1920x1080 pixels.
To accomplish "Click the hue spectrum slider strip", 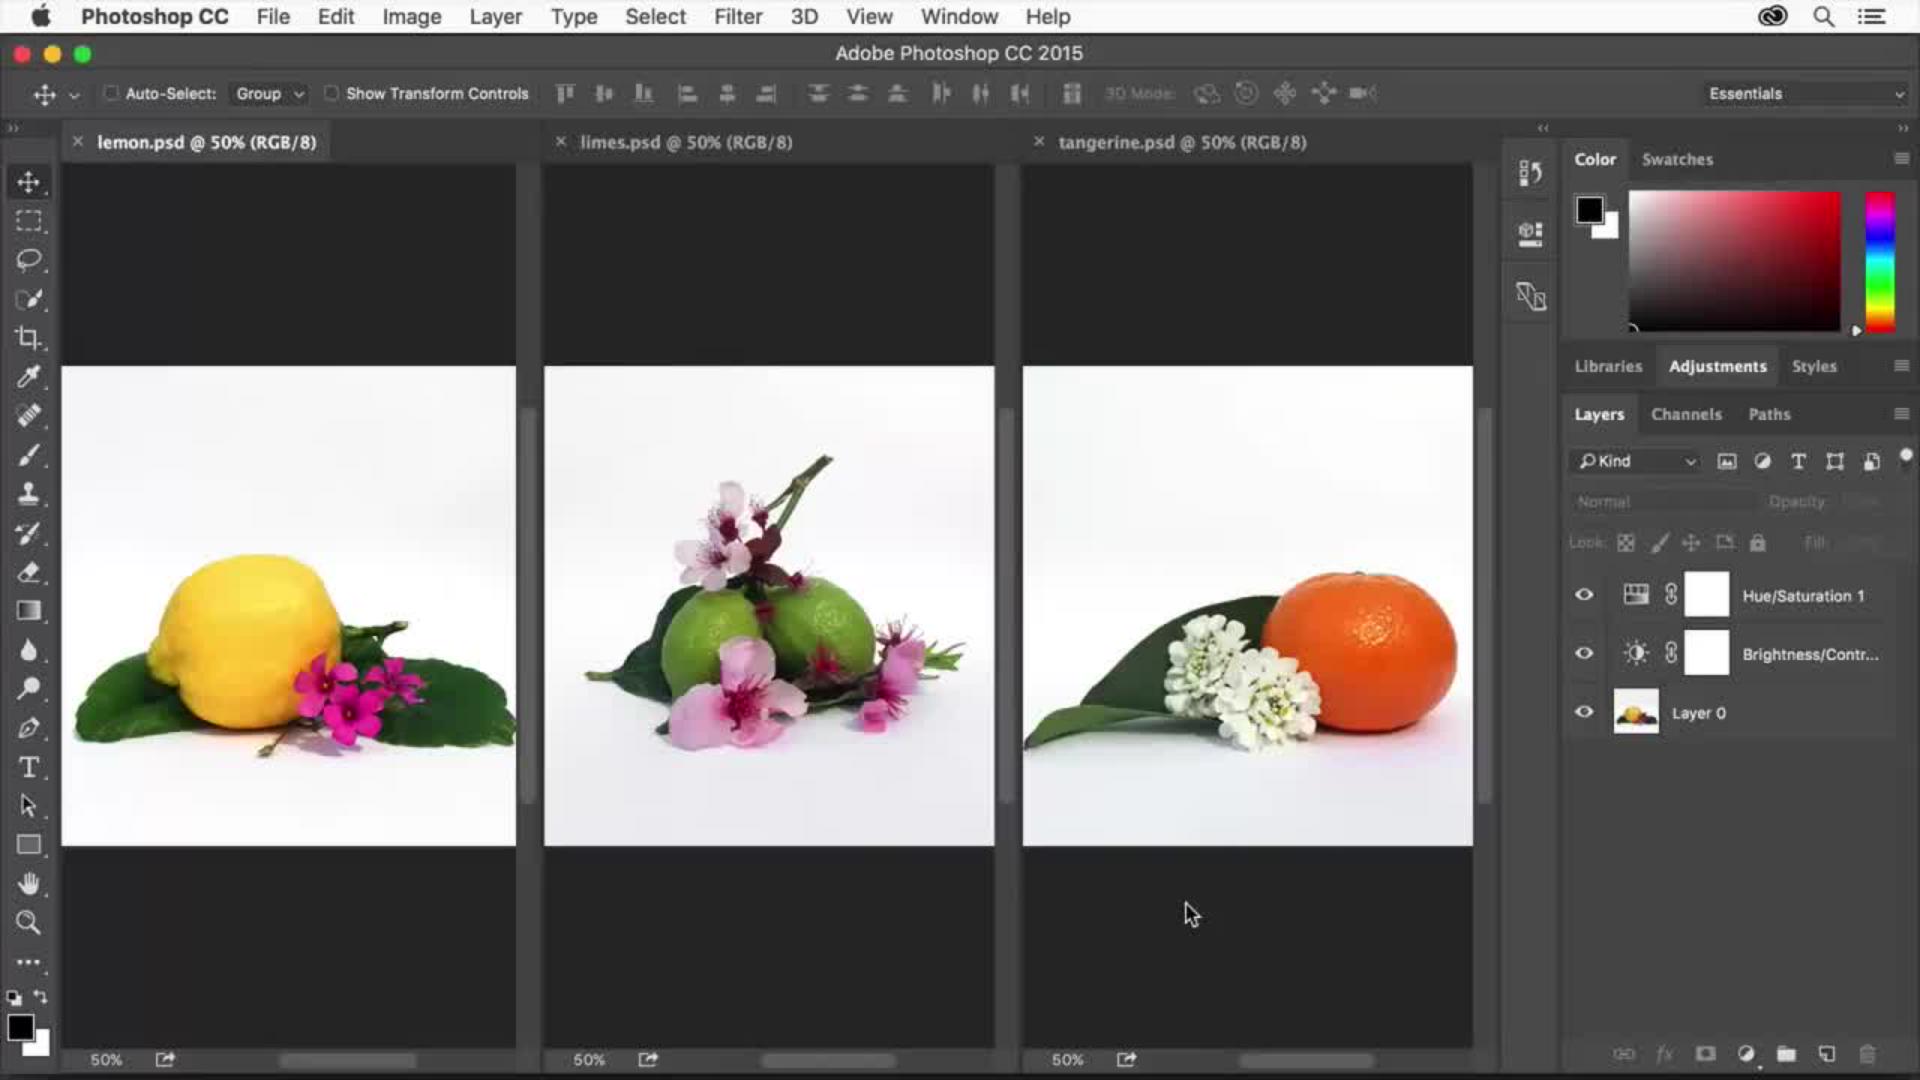I will pyautogui.click(x=1879, y=262).
